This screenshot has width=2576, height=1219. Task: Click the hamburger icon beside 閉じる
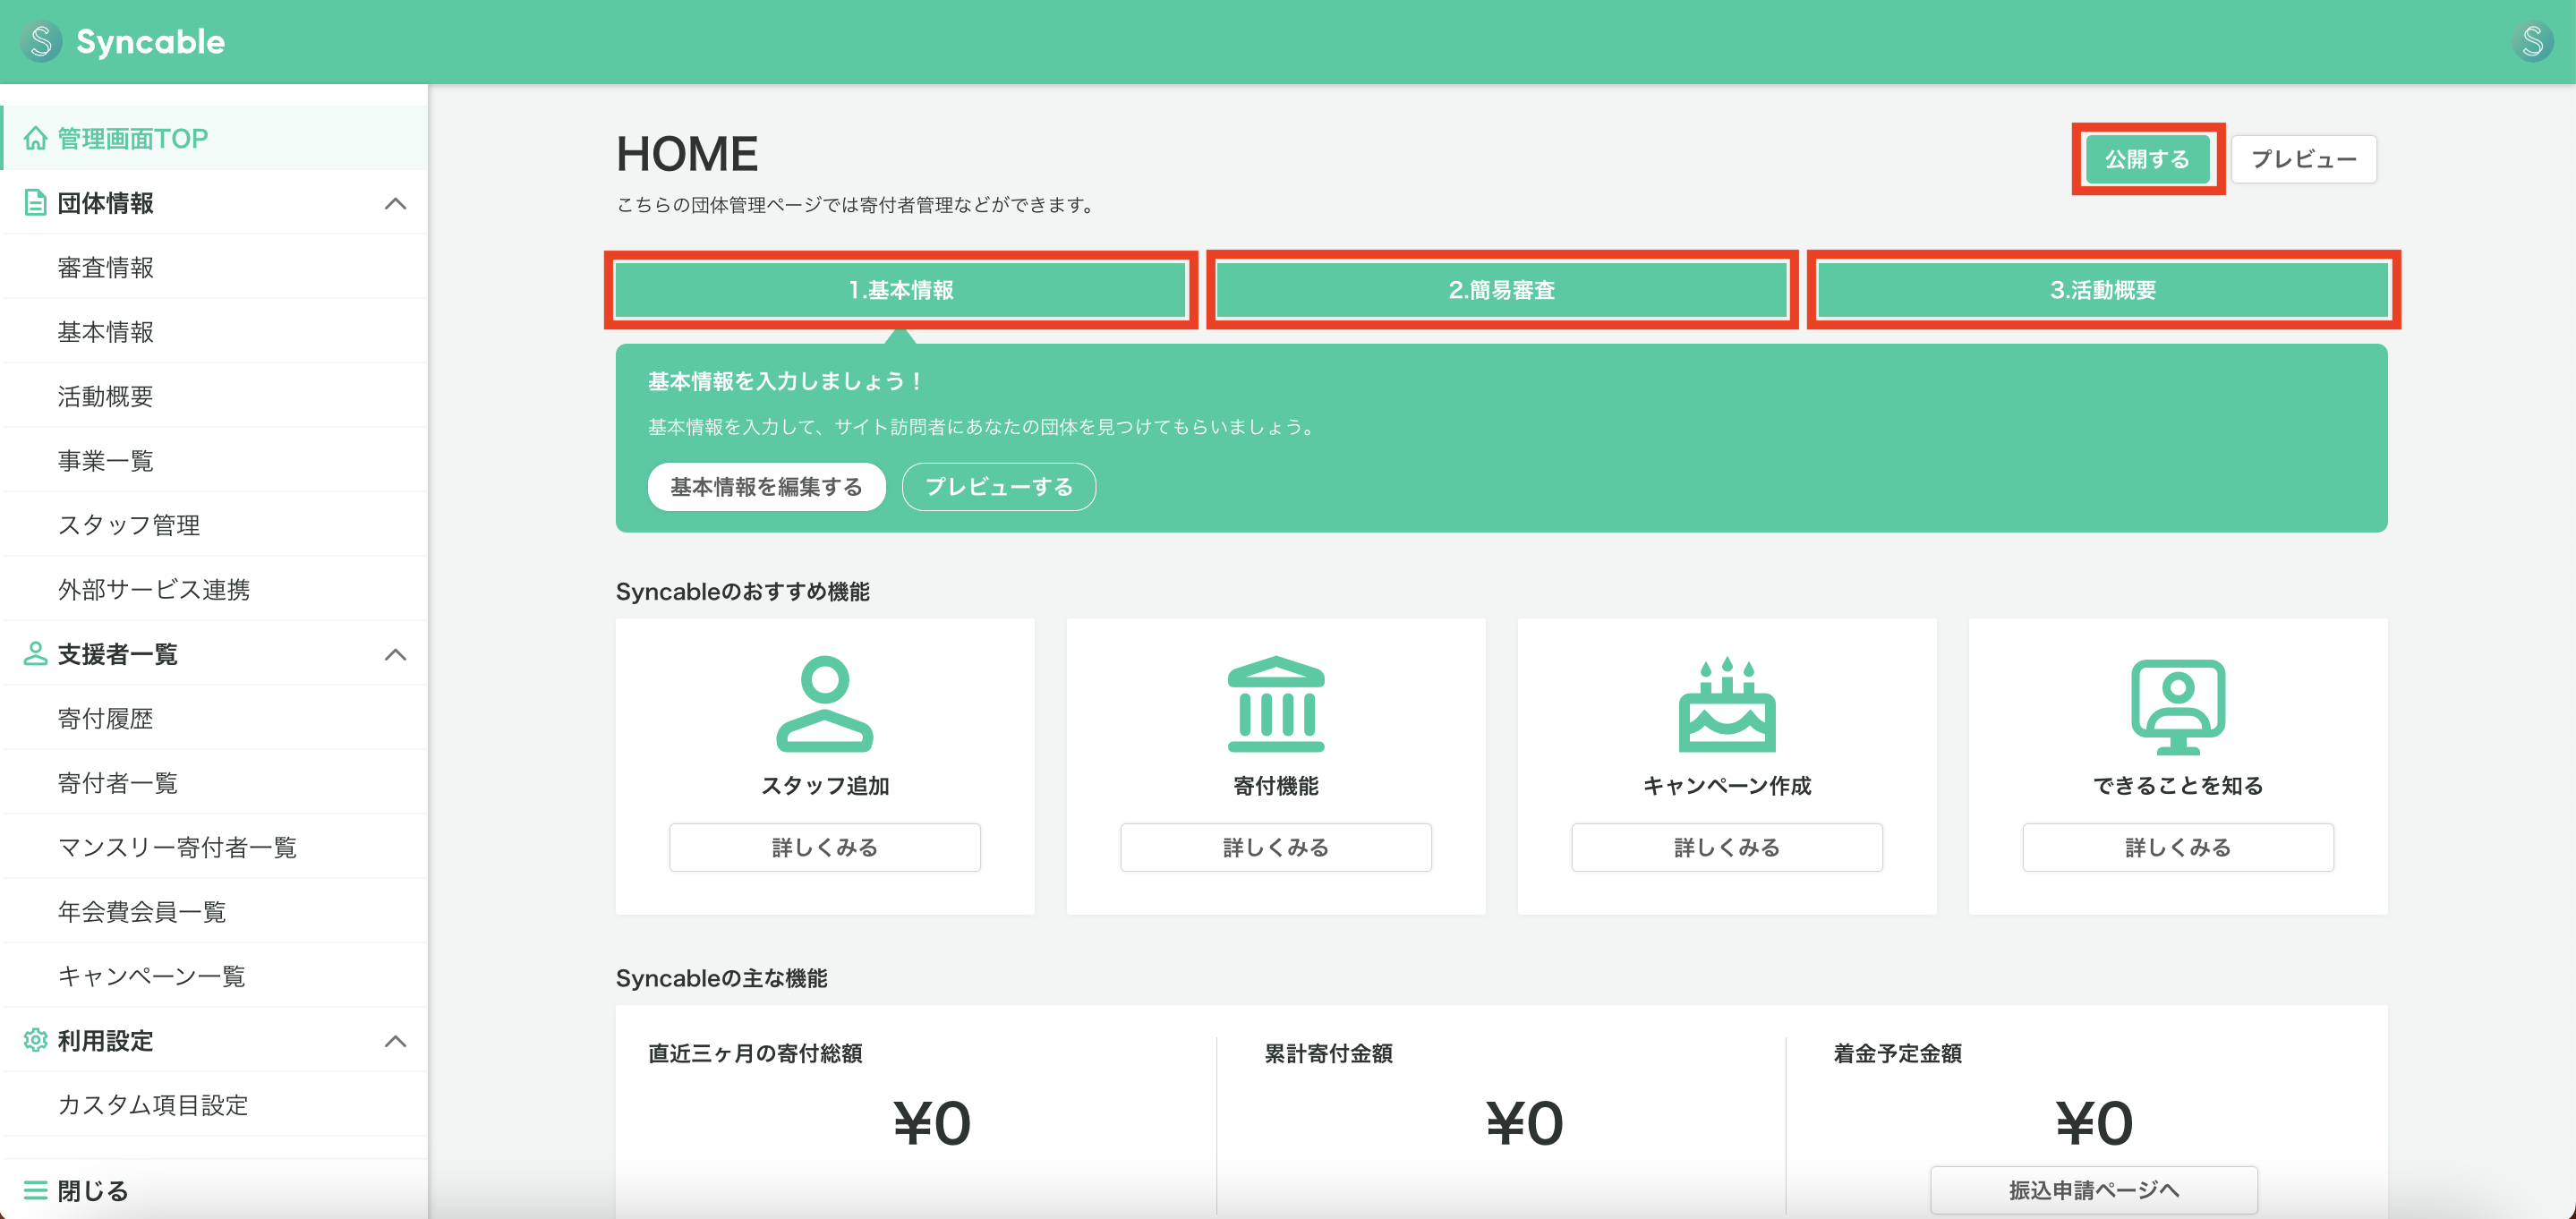tap(36, 1190)
